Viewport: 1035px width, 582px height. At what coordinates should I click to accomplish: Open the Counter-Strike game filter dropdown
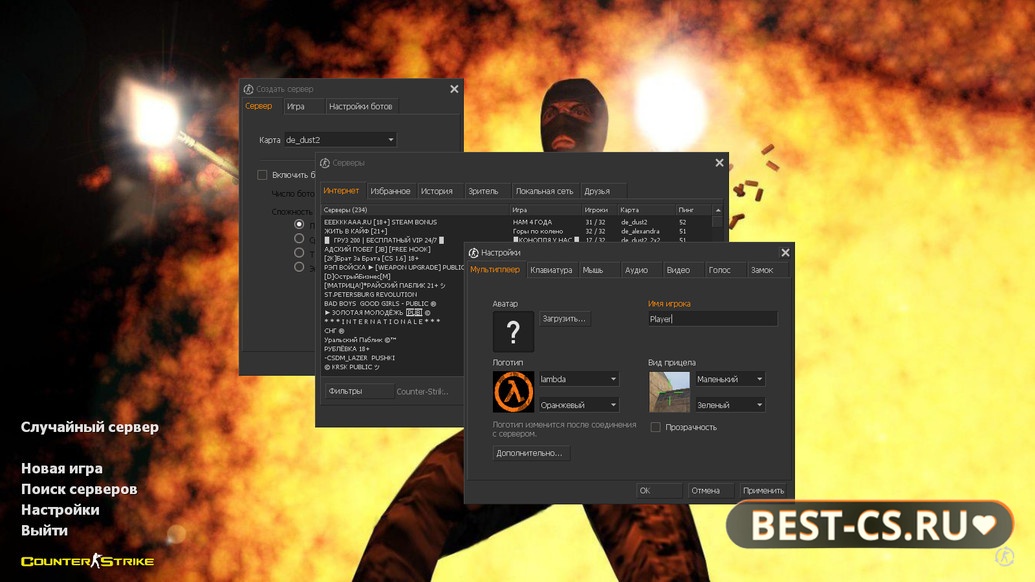(422, 391)
